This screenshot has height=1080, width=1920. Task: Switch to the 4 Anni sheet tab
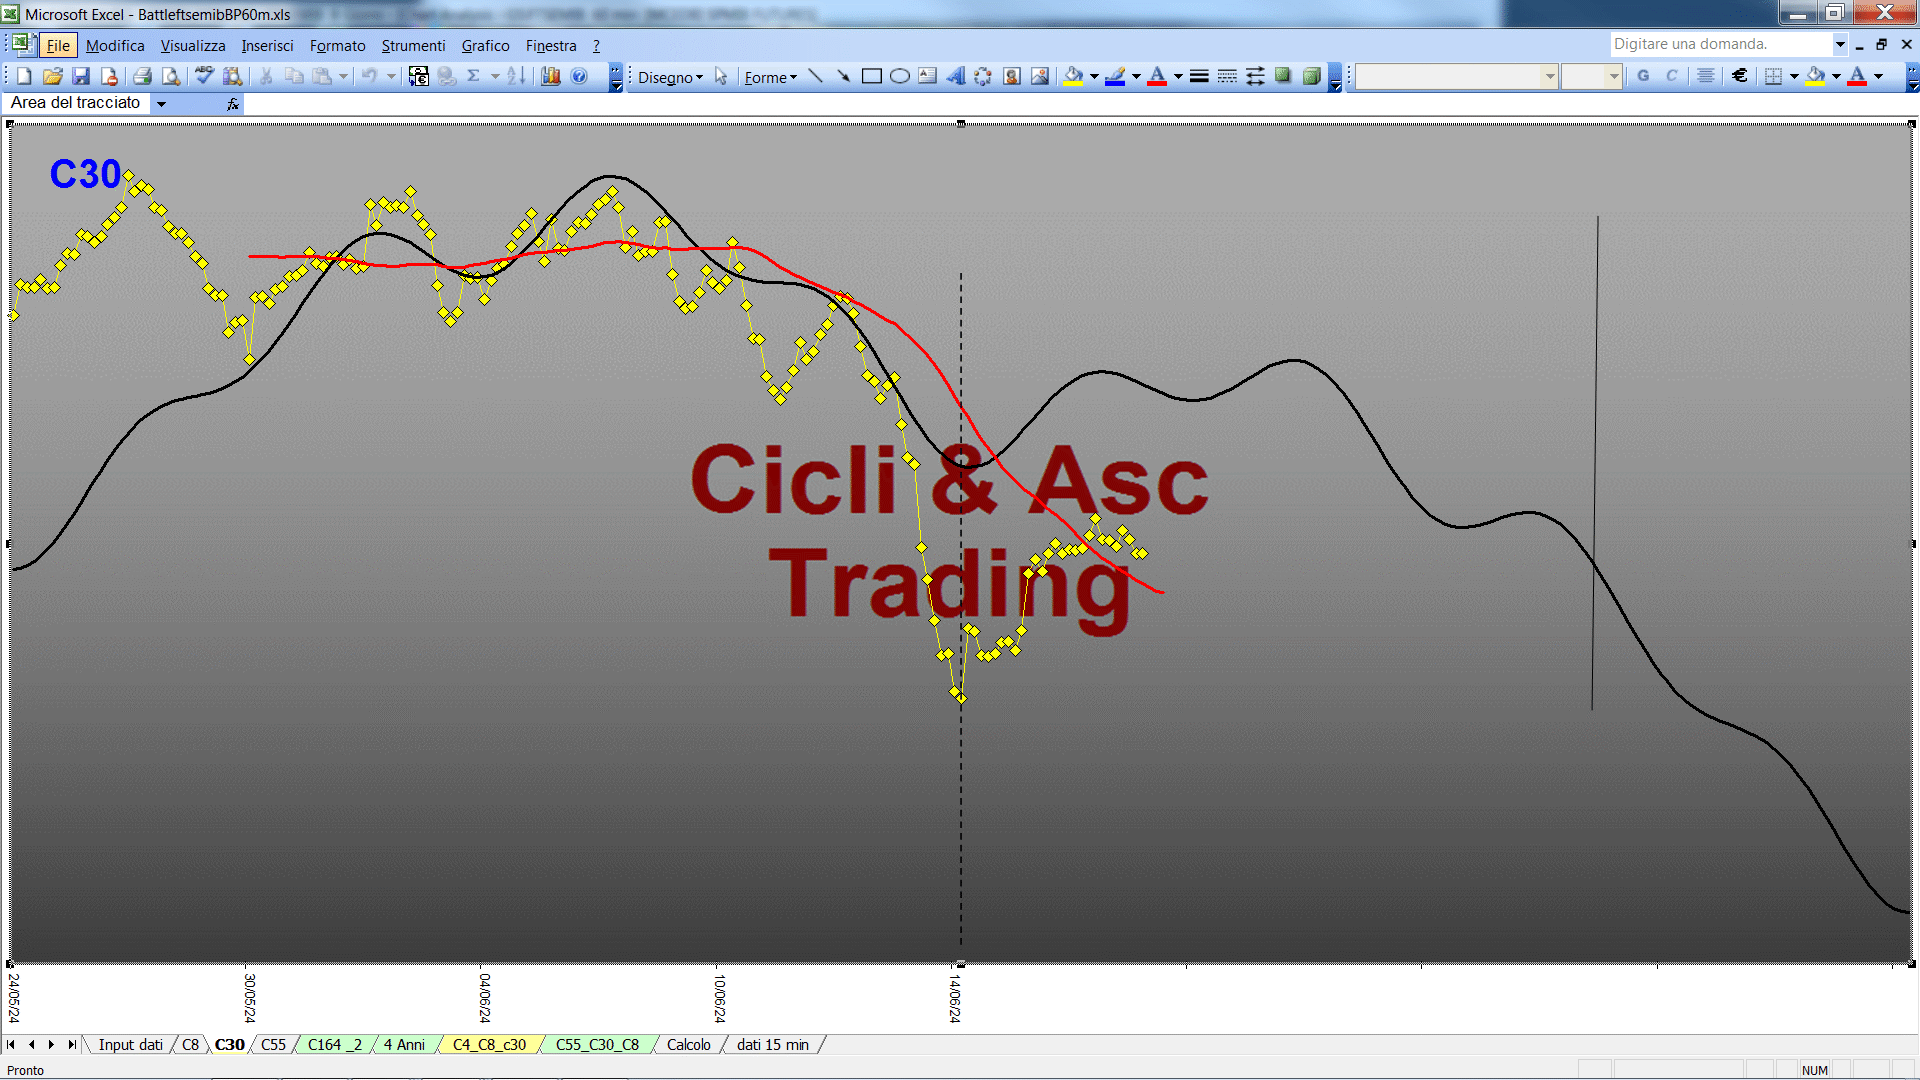coord(404,1045)
